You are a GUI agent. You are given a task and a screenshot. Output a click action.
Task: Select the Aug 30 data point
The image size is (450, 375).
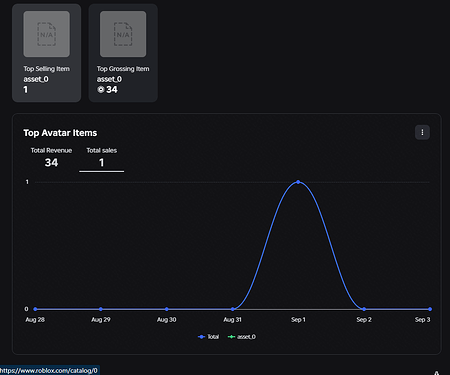[x=167, y=309]
